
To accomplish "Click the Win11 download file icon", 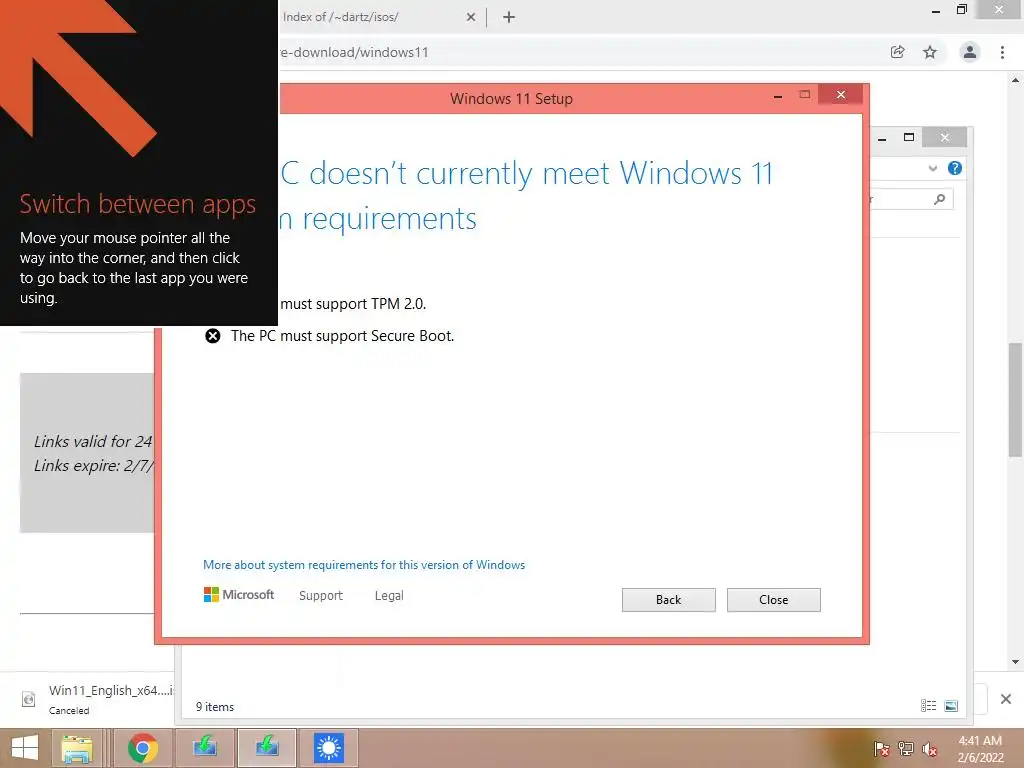I will tap(29, 699).
